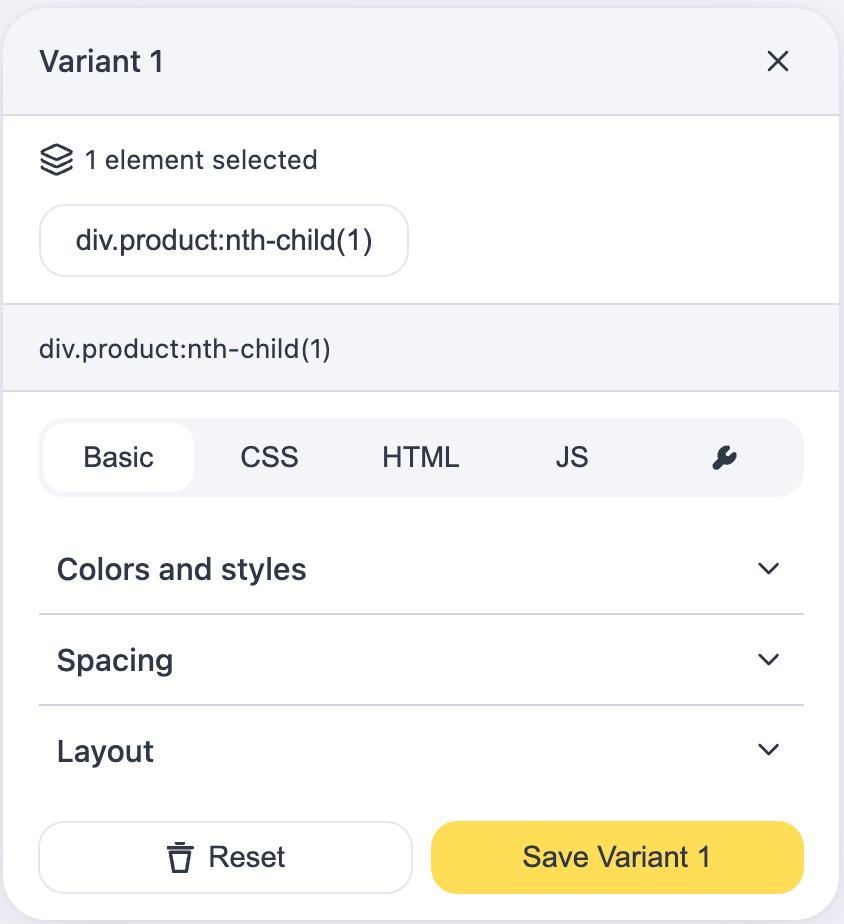Switch to the Basic tab
Screen dimensions: 844x924
pos(119,458)
